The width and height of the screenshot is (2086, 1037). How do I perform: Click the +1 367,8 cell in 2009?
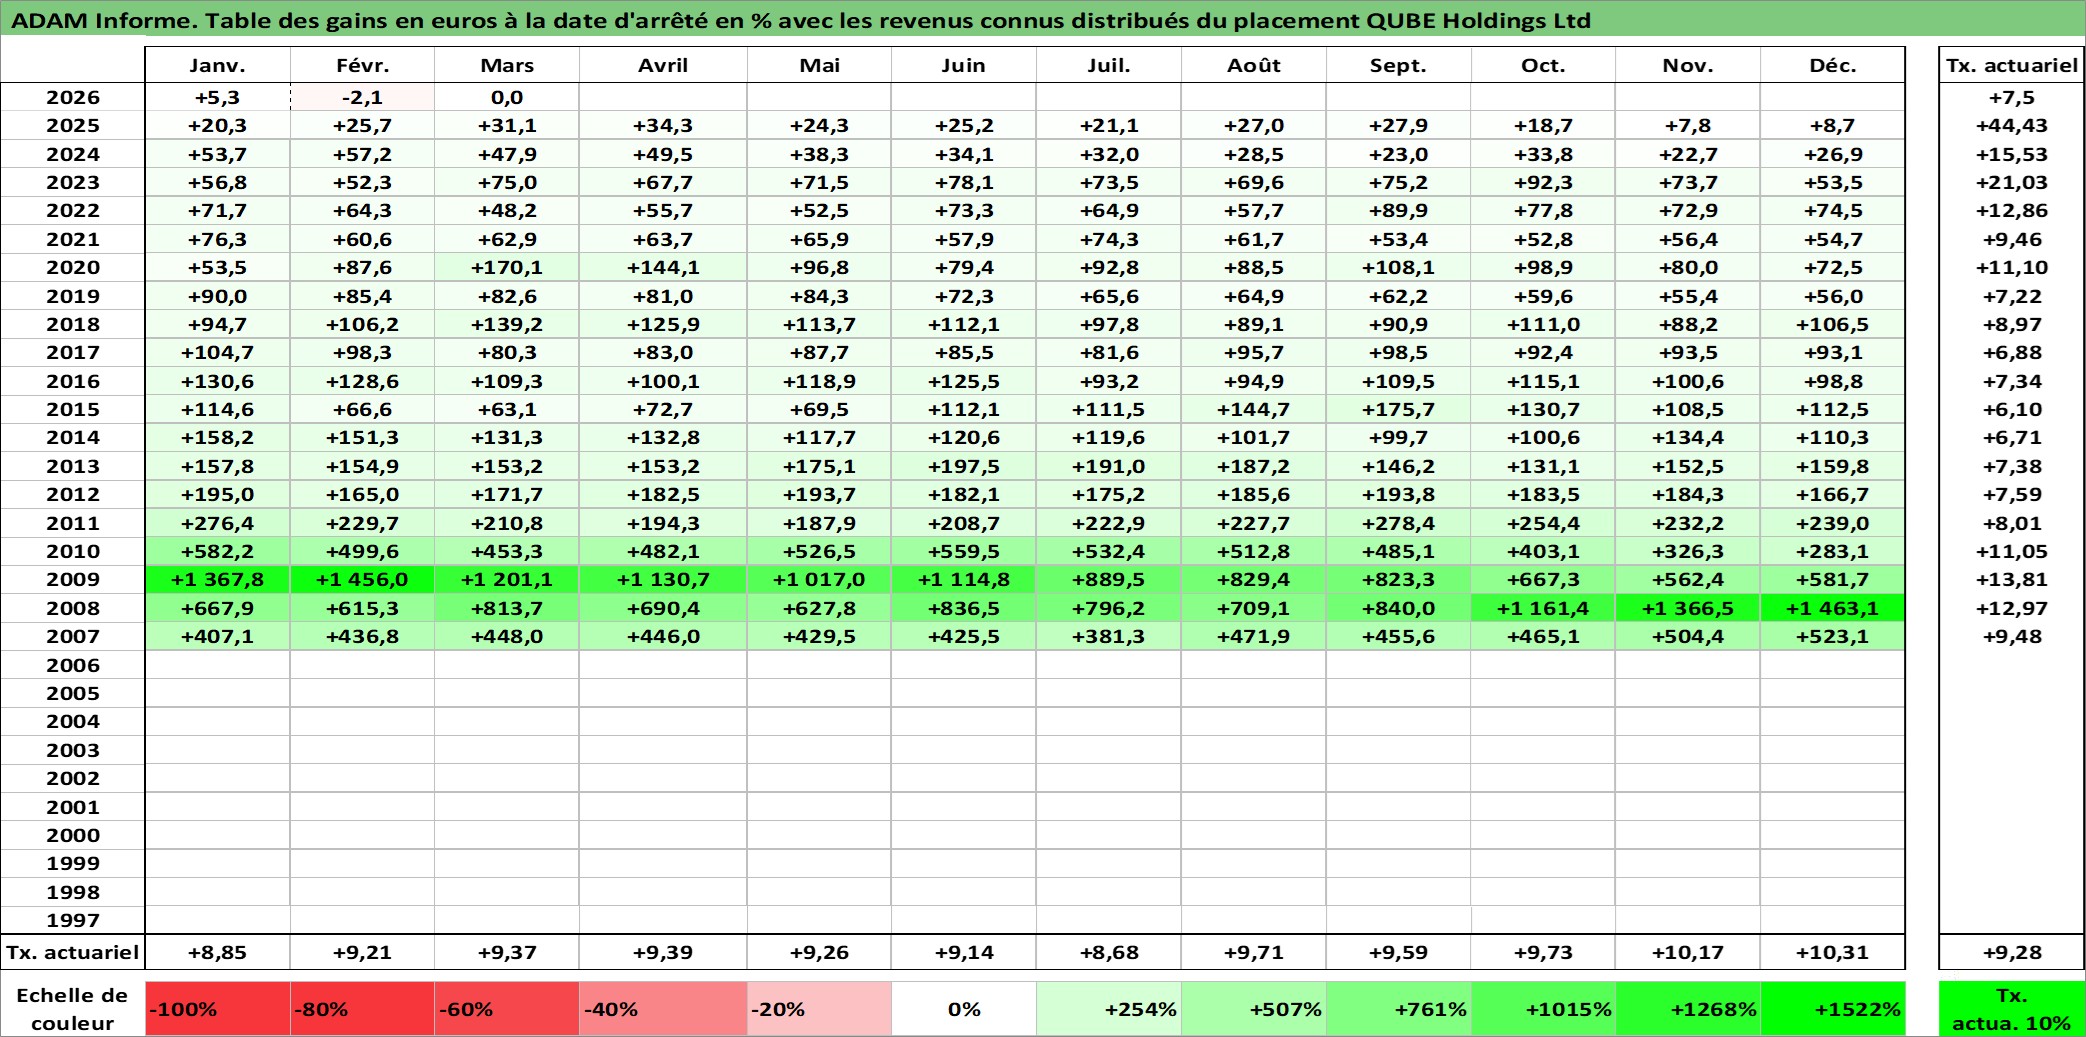click(217, 579)
